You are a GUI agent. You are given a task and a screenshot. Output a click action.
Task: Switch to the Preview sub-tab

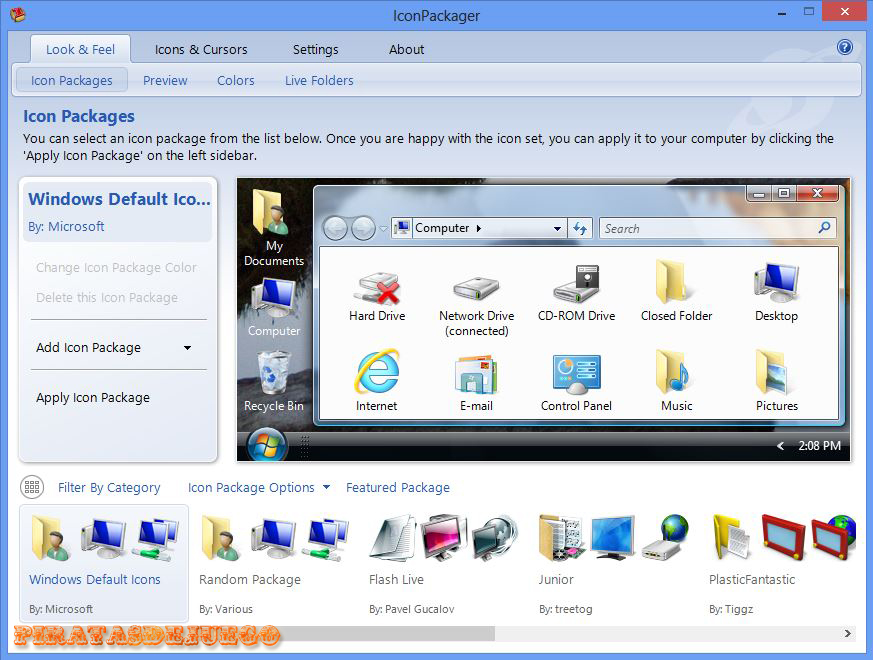165,80
